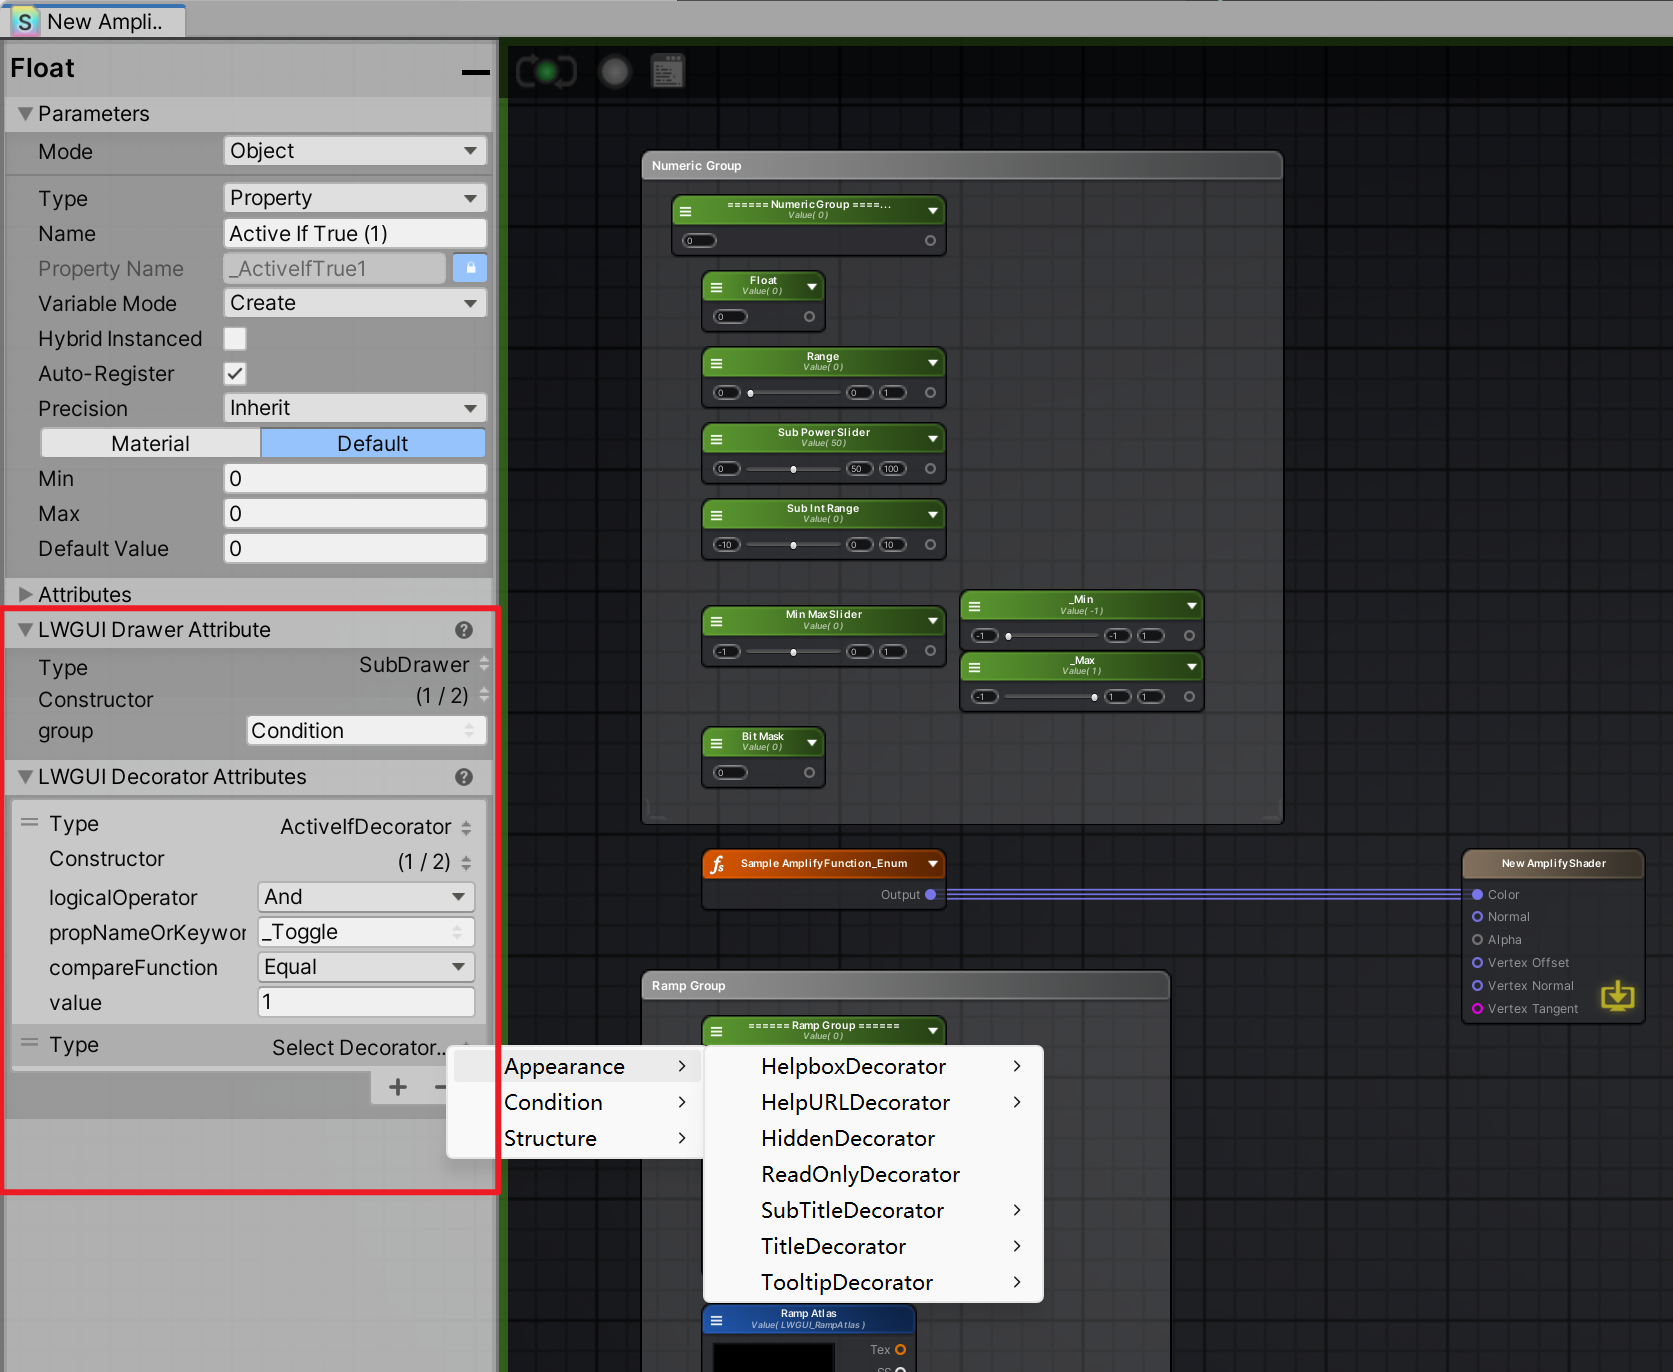Viewport: 1673px width, 1372px height.
Task: Click the Range node value slider
Action: click(796, 393)
